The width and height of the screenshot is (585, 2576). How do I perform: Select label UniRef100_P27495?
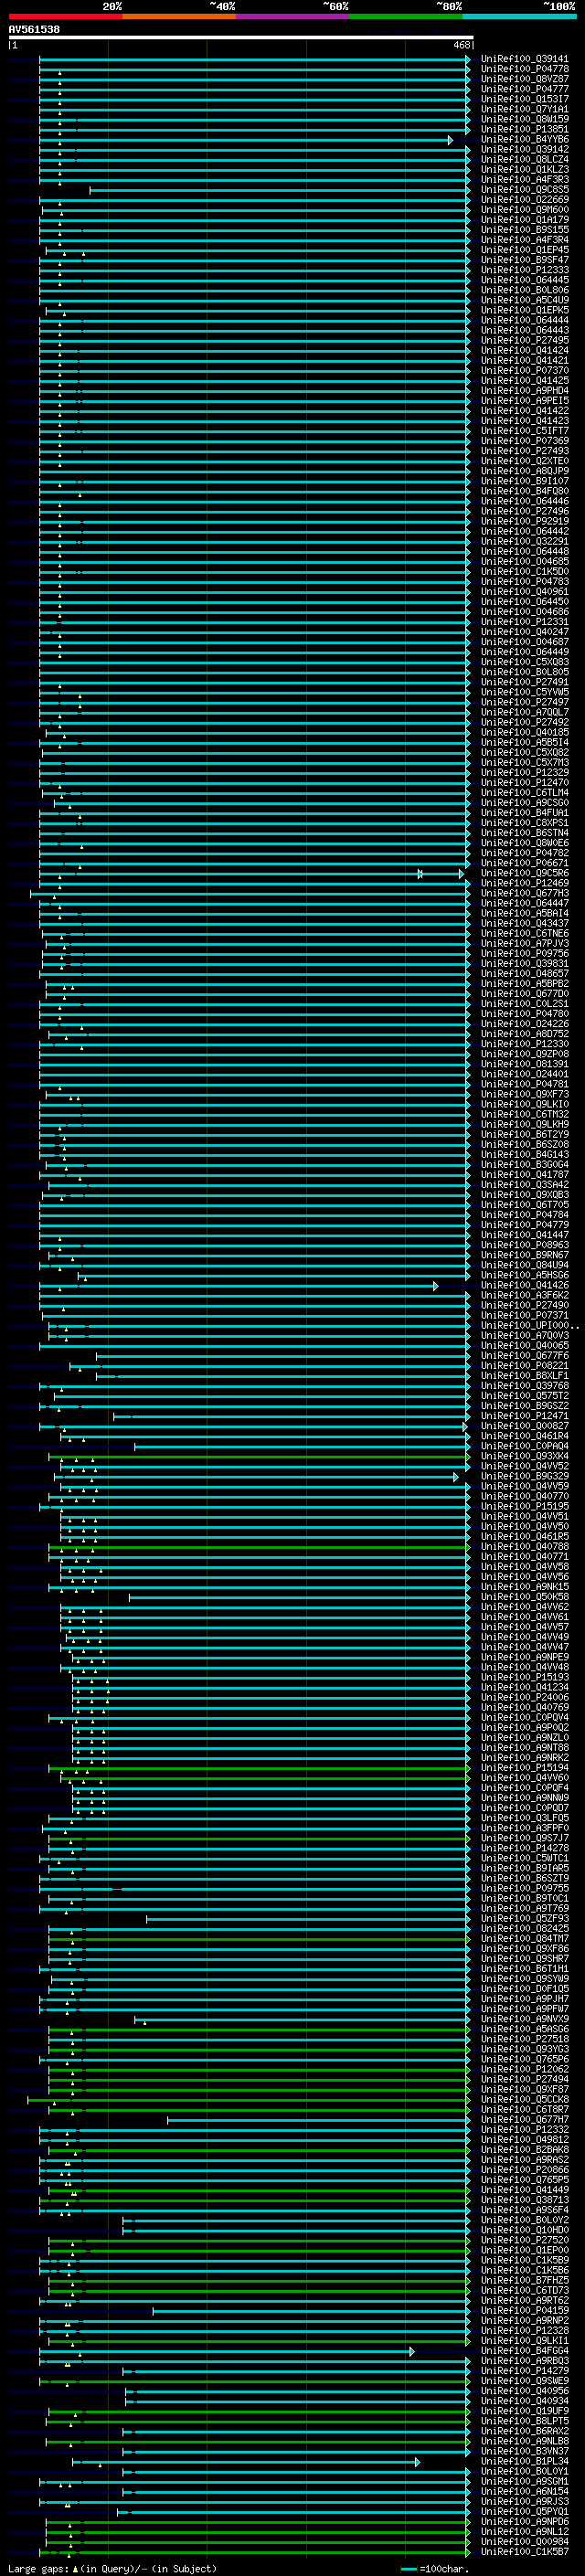point(525,340)
